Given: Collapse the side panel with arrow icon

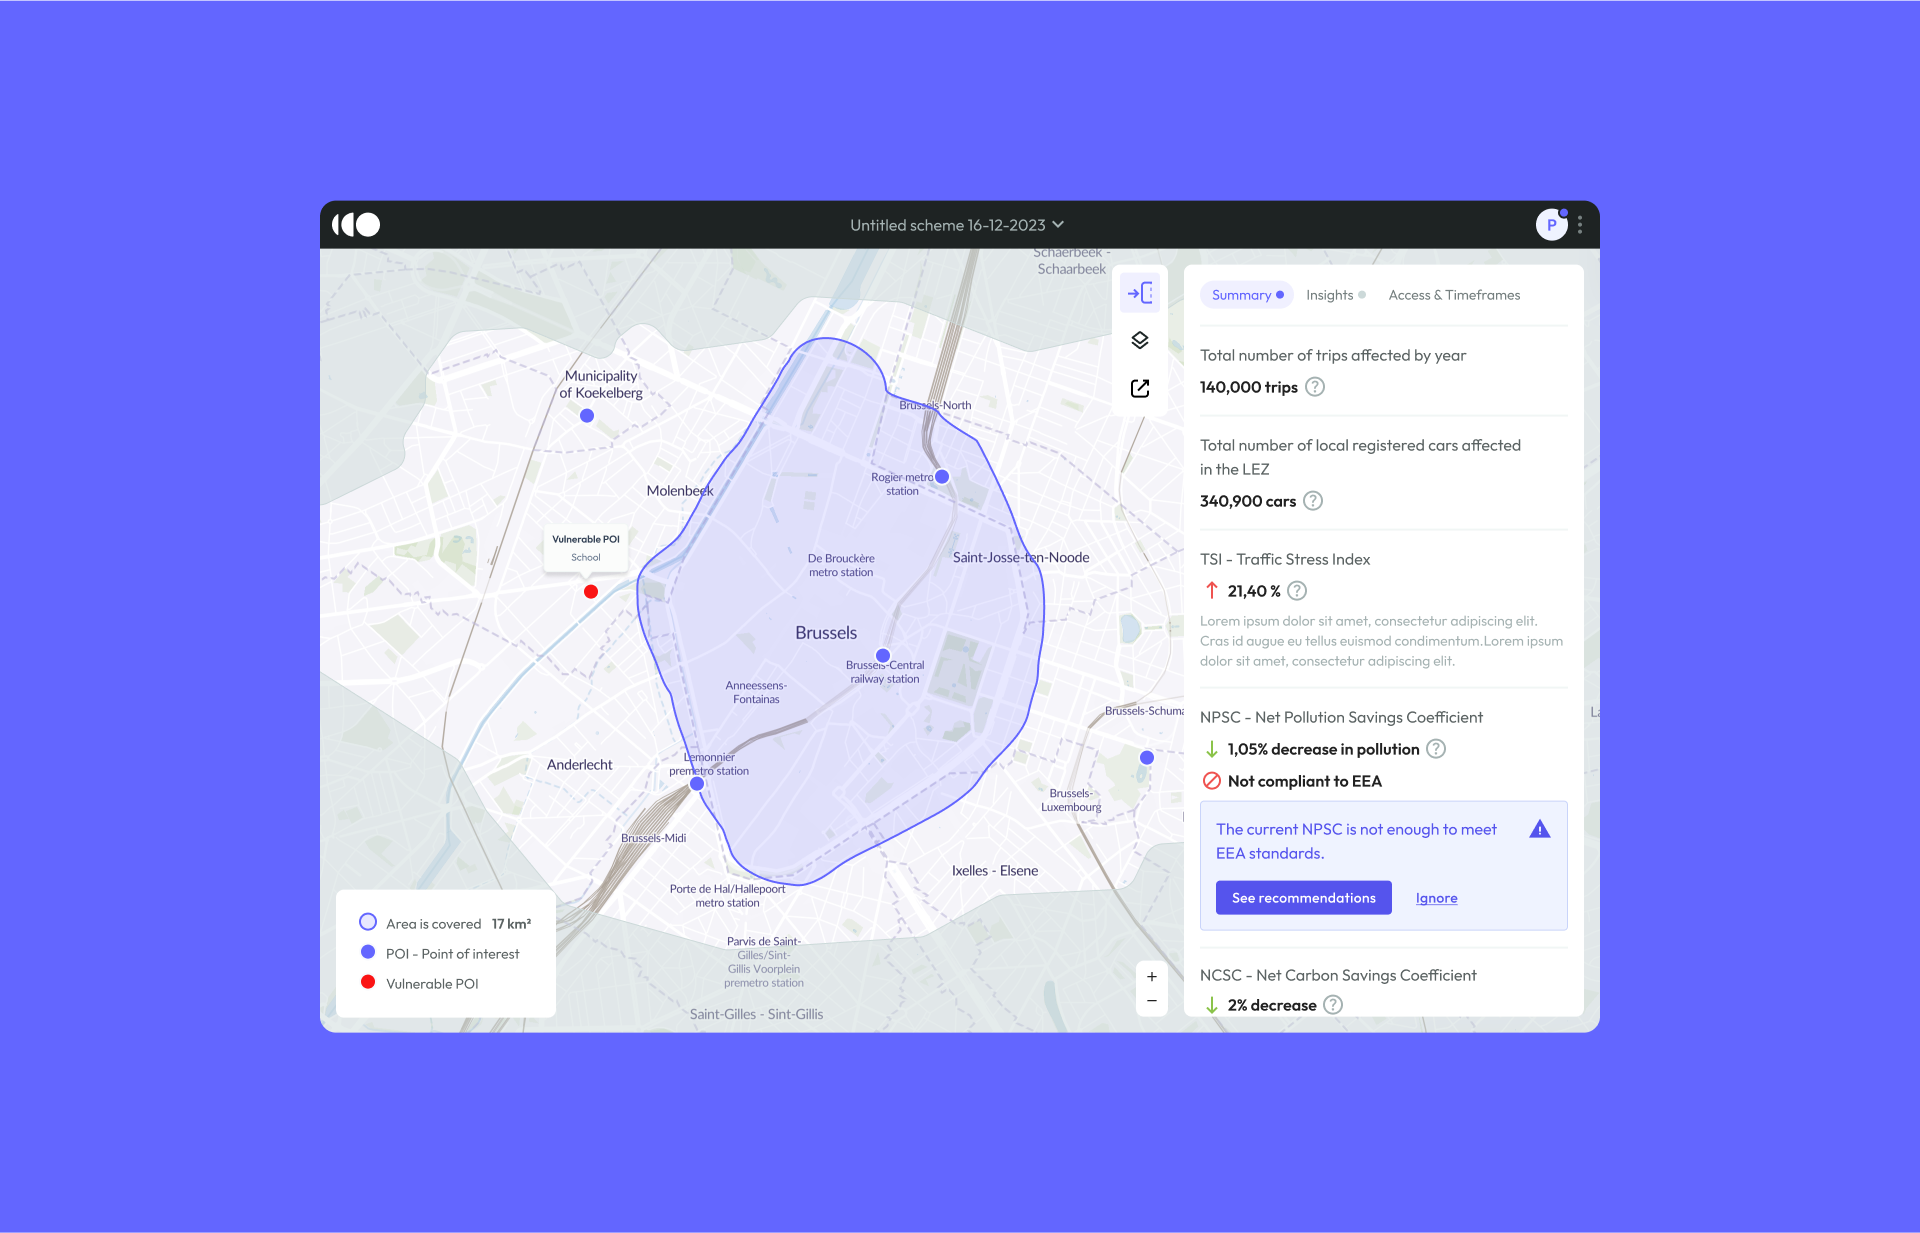Looking at the screenshot, I should (x=1139, y=293).
